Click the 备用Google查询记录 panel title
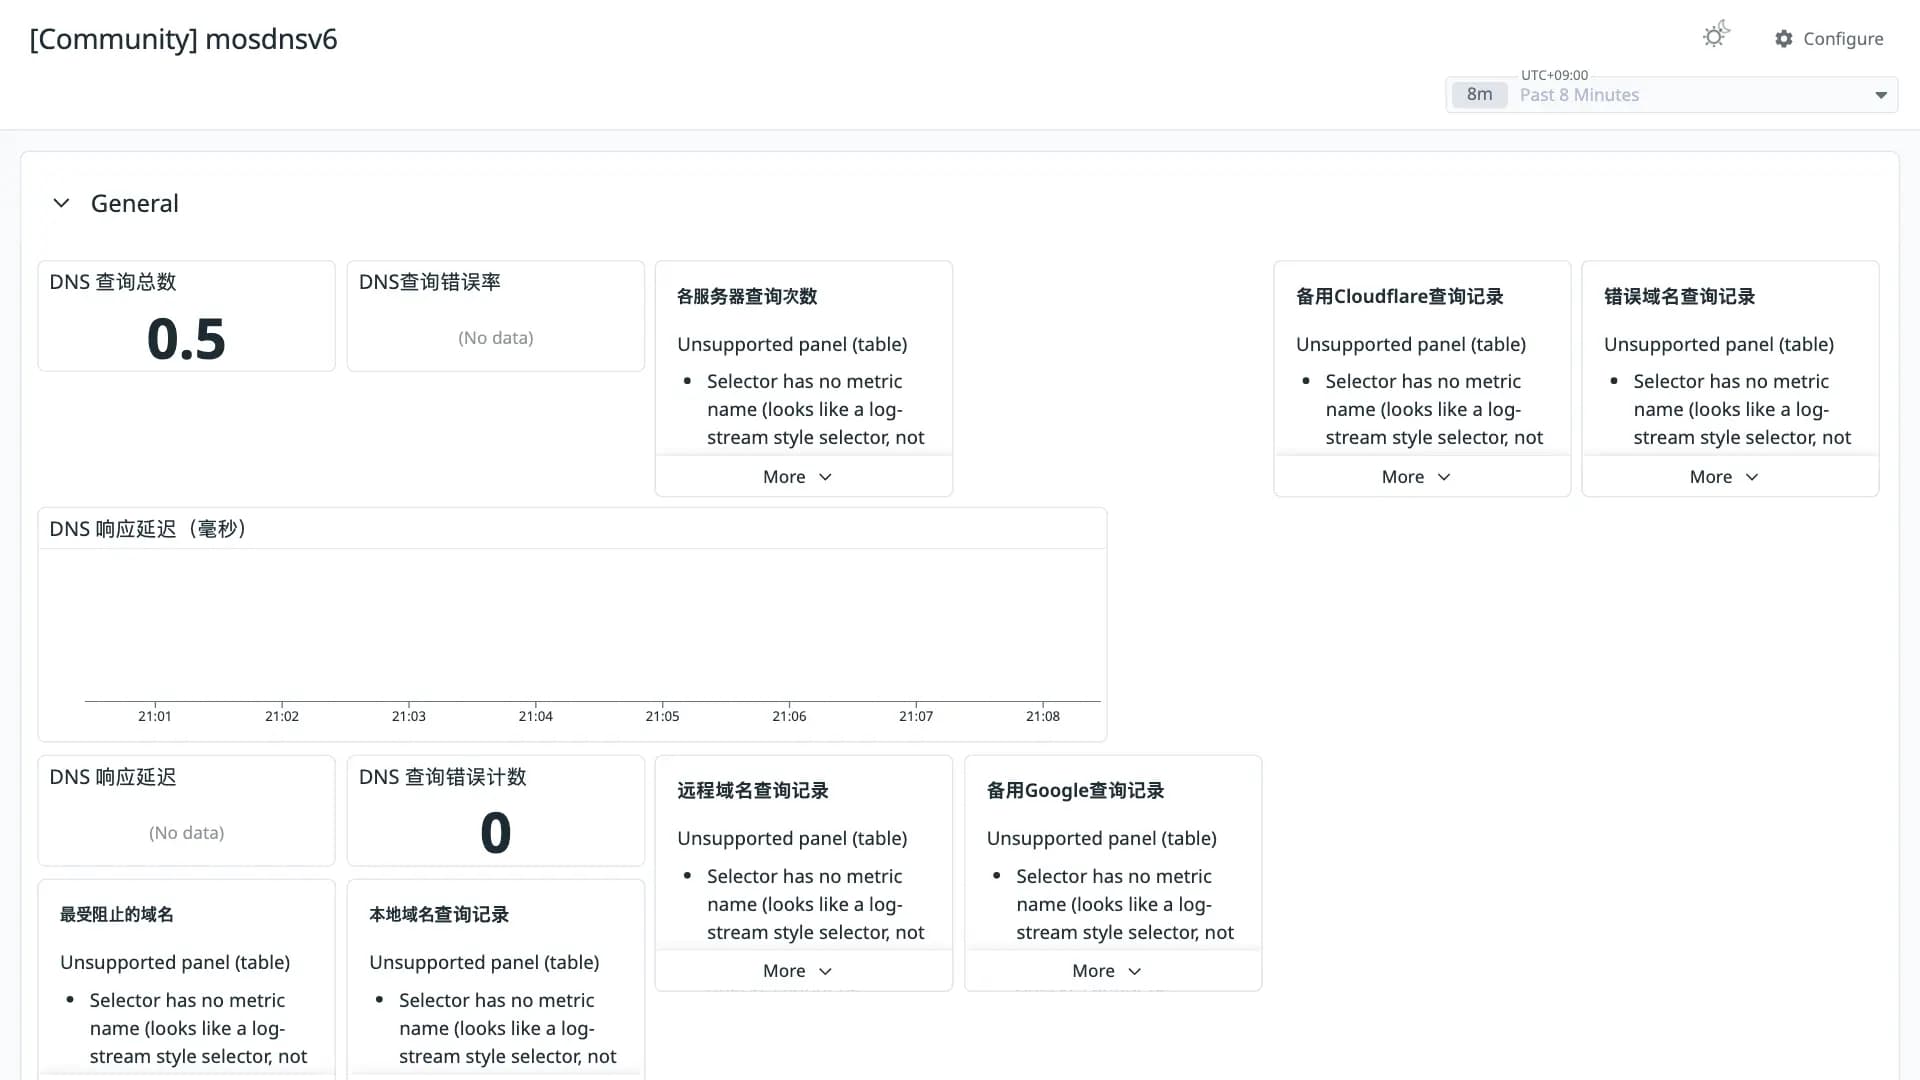The image size is (1920, 1080). [x=1076, y=790]
